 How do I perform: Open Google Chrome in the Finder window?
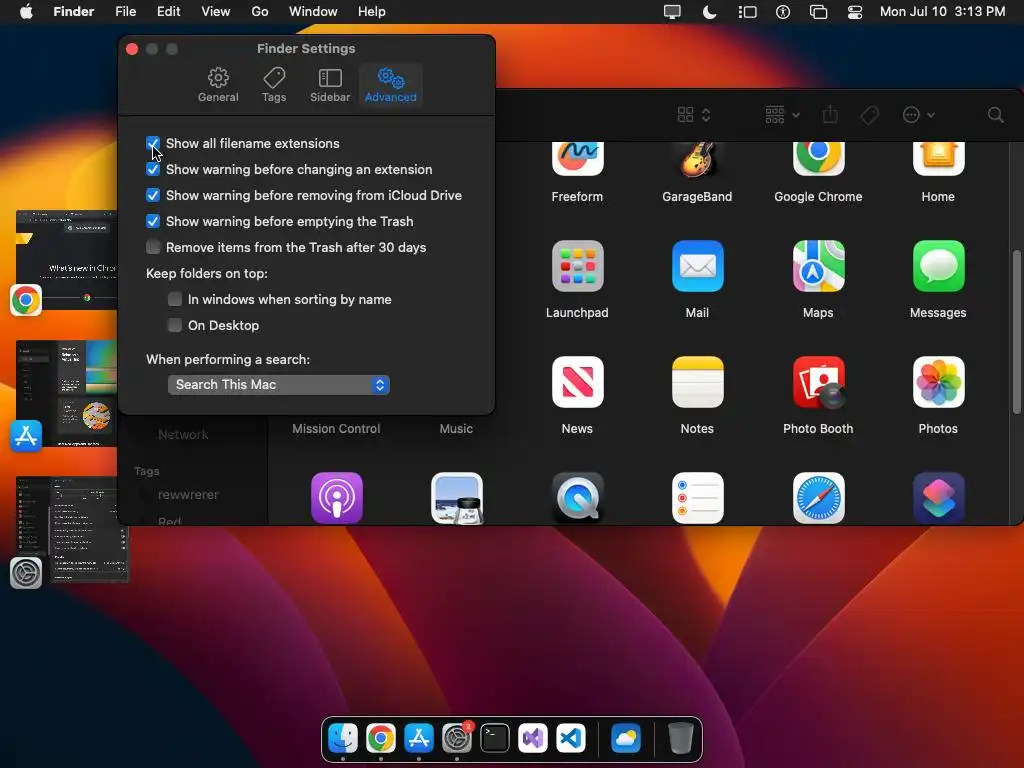coord(818,159)
